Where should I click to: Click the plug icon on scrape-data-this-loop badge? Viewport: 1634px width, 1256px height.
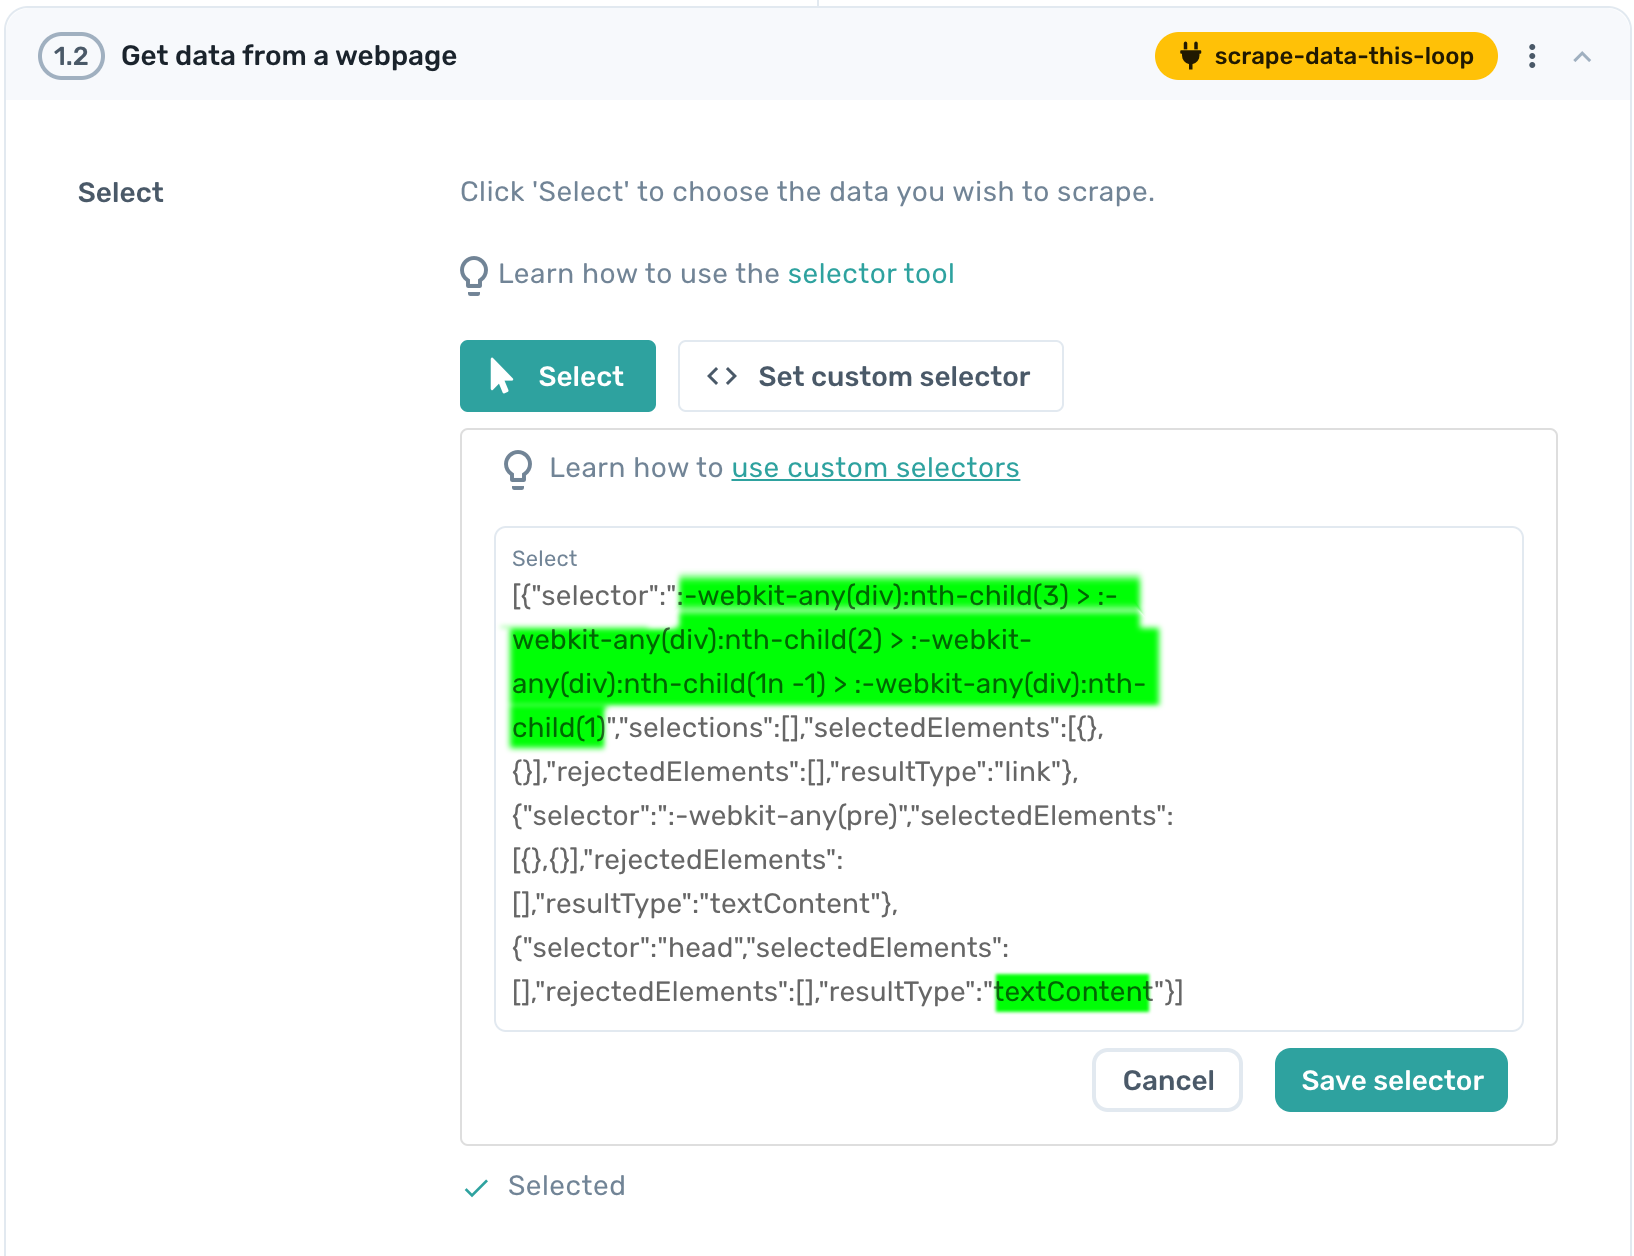(x=1190, y=57)
